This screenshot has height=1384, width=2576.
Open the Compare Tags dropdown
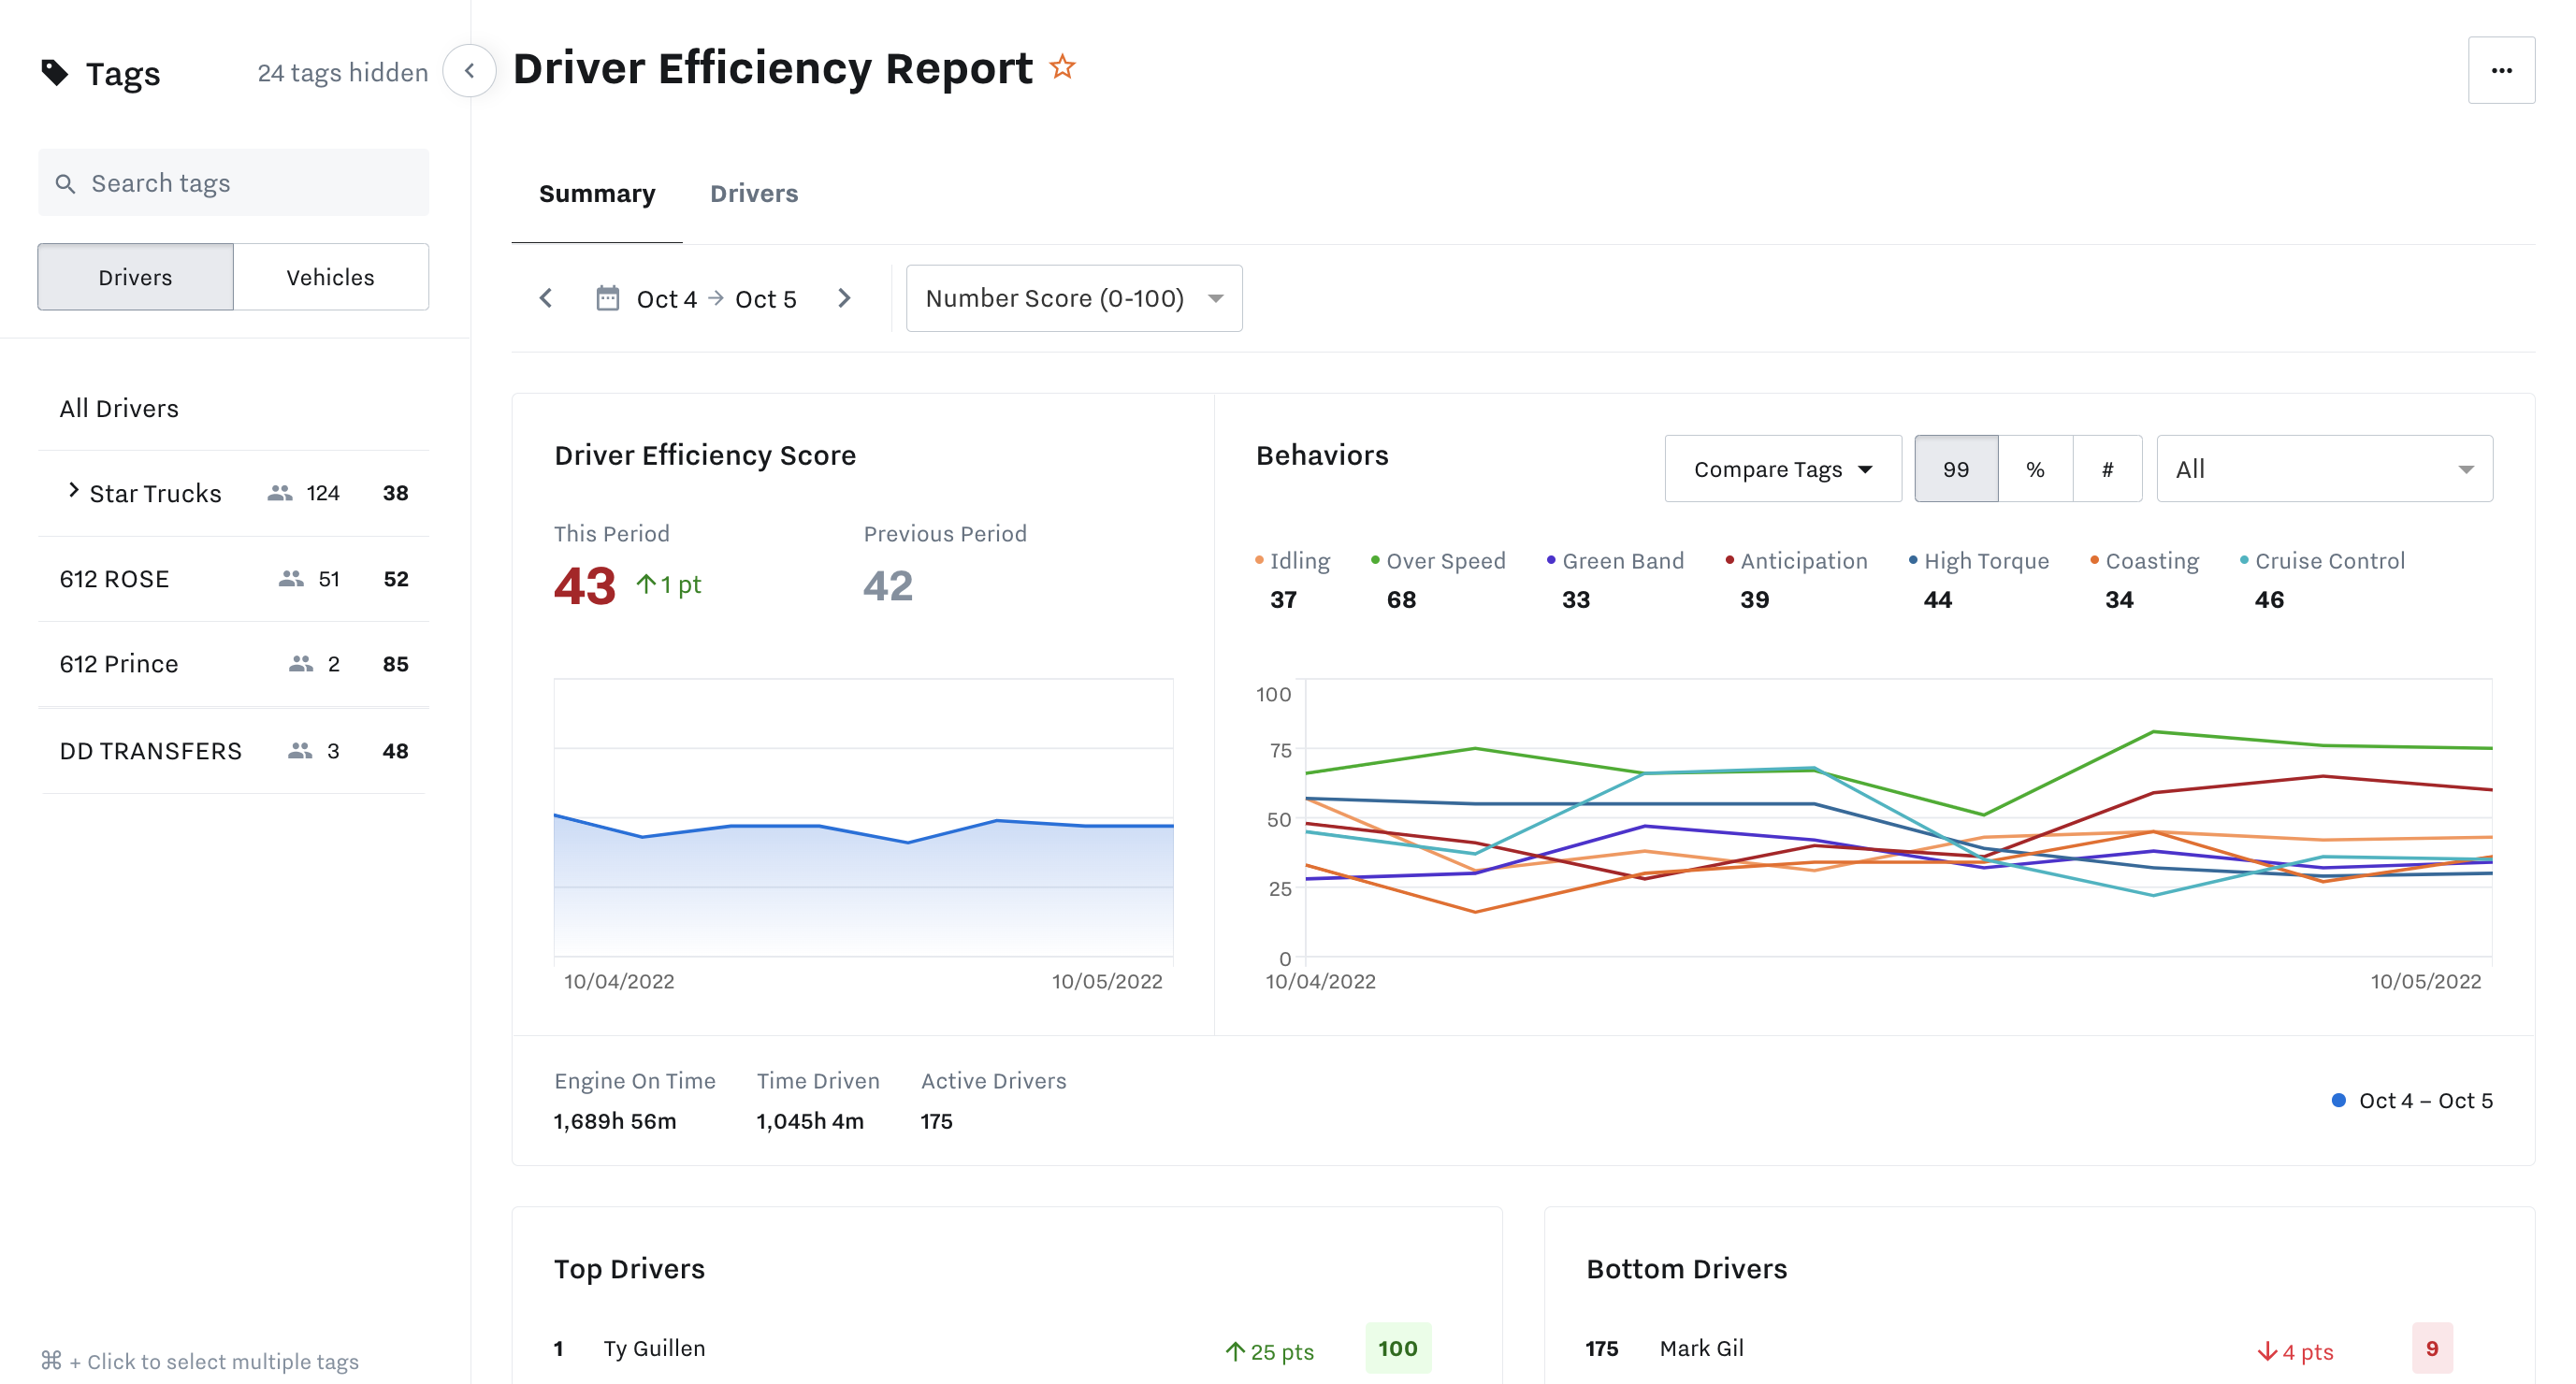[x=1782, y=469]
